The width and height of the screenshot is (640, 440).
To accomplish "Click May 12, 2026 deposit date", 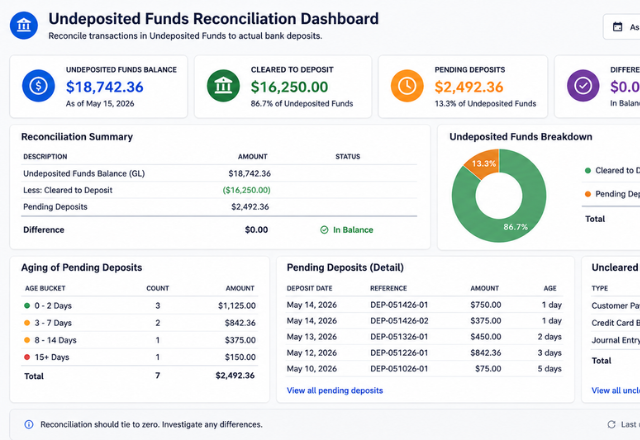I will (312, 353).
